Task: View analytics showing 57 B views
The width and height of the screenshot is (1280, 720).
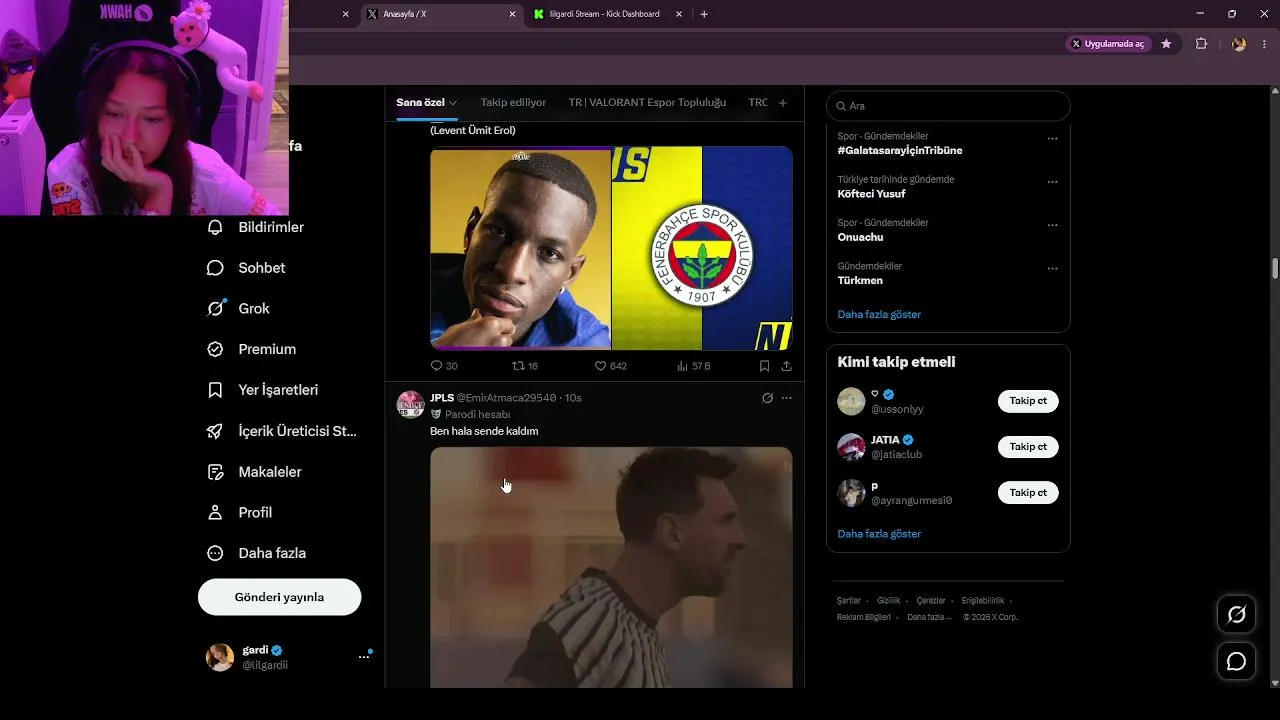Action: (694, 366)
